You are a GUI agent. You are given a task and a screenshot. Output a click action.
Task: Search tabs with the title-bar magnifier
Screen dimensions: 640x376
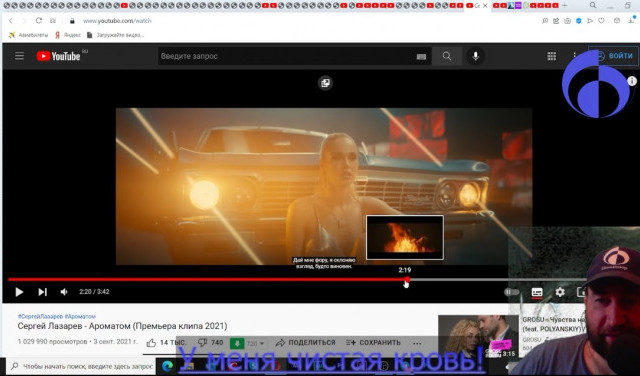pyautogui.click(x=593, y=5)
